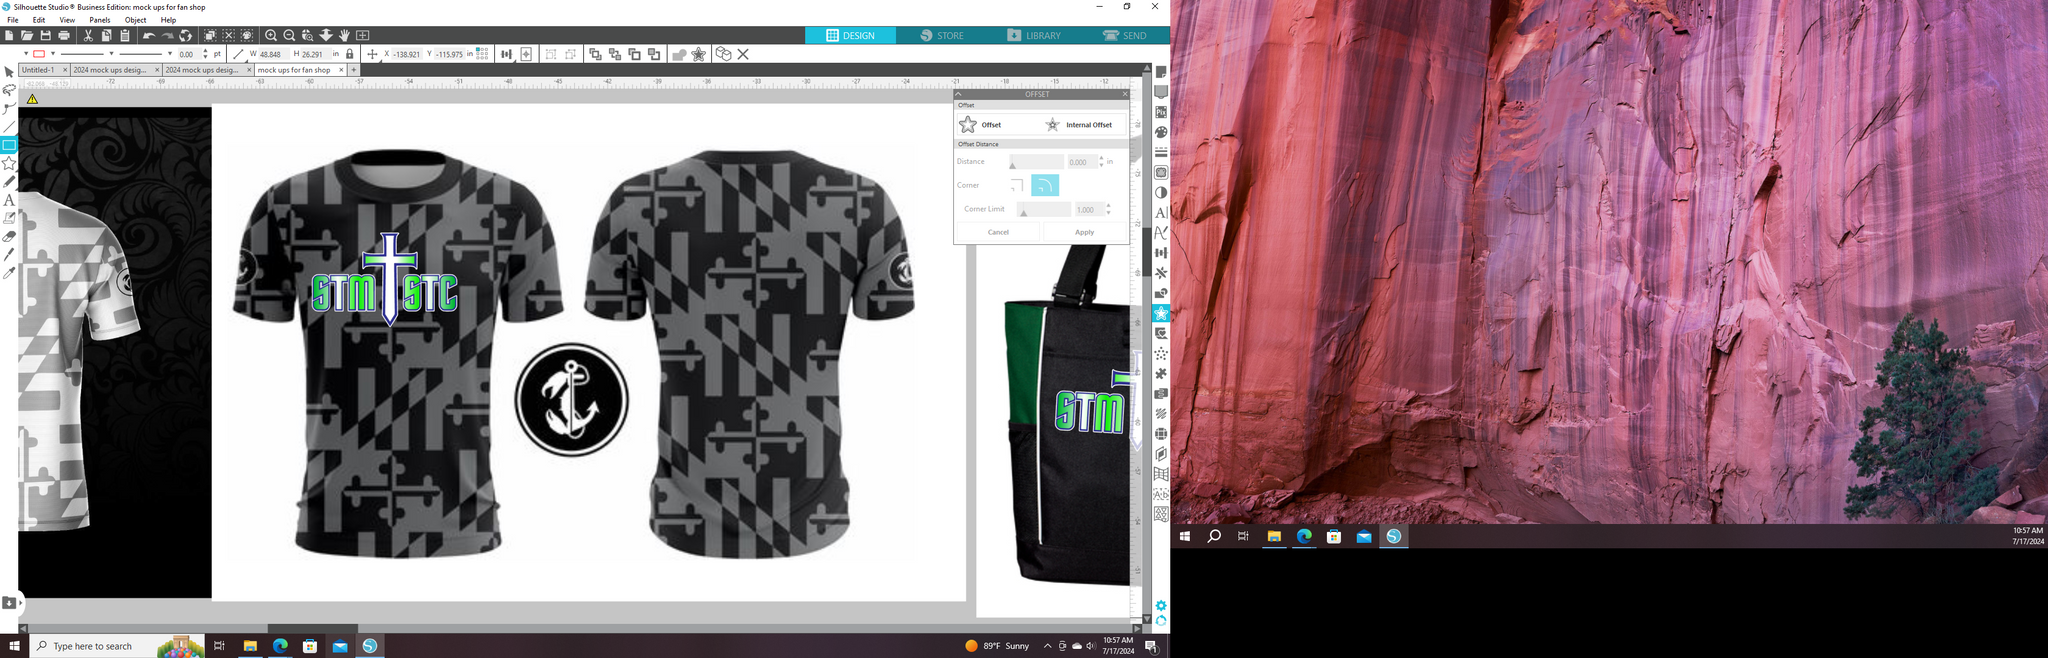The image size is (2048, 658).
Task: Open the first line style dropdown
Action: coord(111,54)
